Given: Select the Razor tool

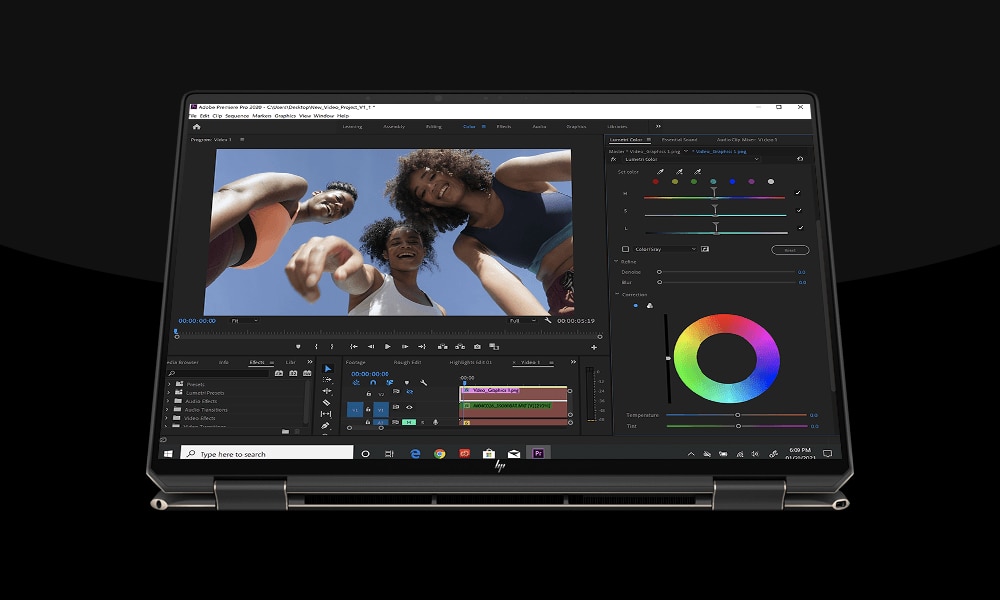Looking at the screenshot, I should (326, 402).
